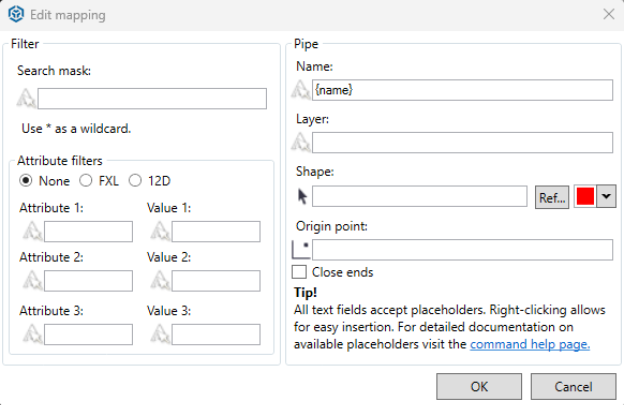Click the text icon next to Attribute 1
624x405 pixels.
[32, 232]
